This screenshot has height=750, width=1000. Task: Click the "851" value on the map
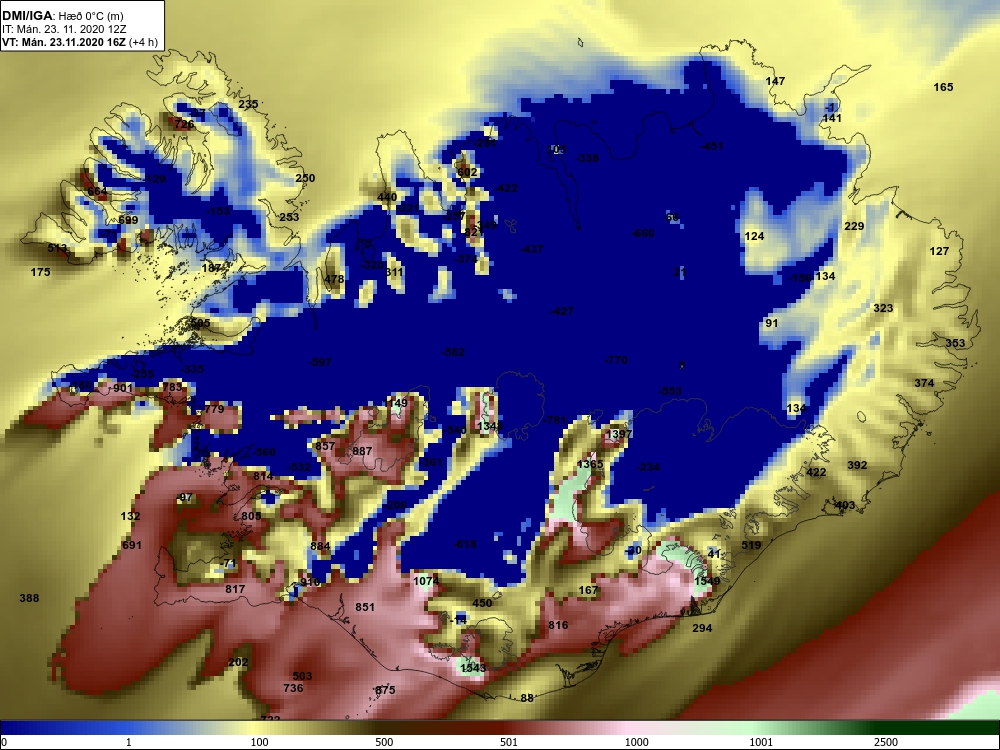pos(365,607)
